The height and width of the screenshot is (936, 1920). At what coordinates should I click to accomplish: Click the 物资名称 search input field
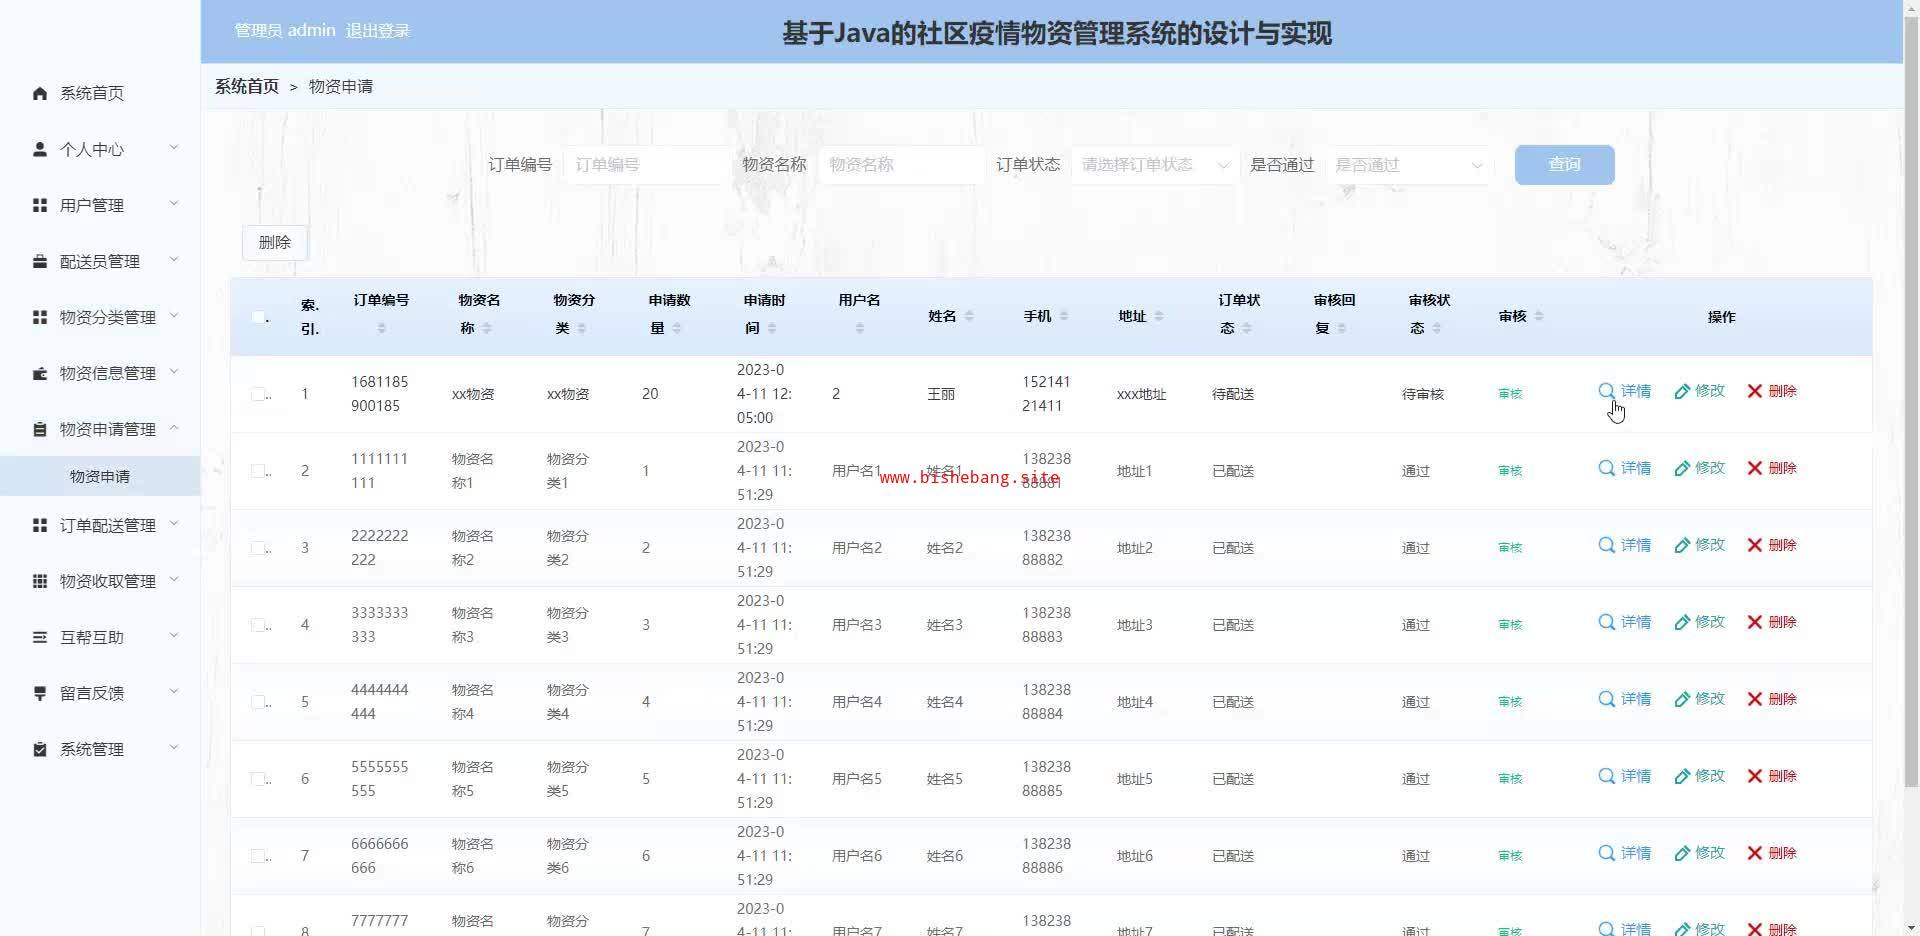coord(900,165)
